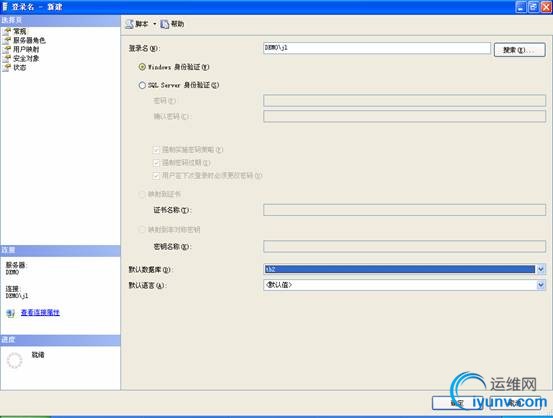Click the 安全对象 page icon

click(x=7, y=59)
